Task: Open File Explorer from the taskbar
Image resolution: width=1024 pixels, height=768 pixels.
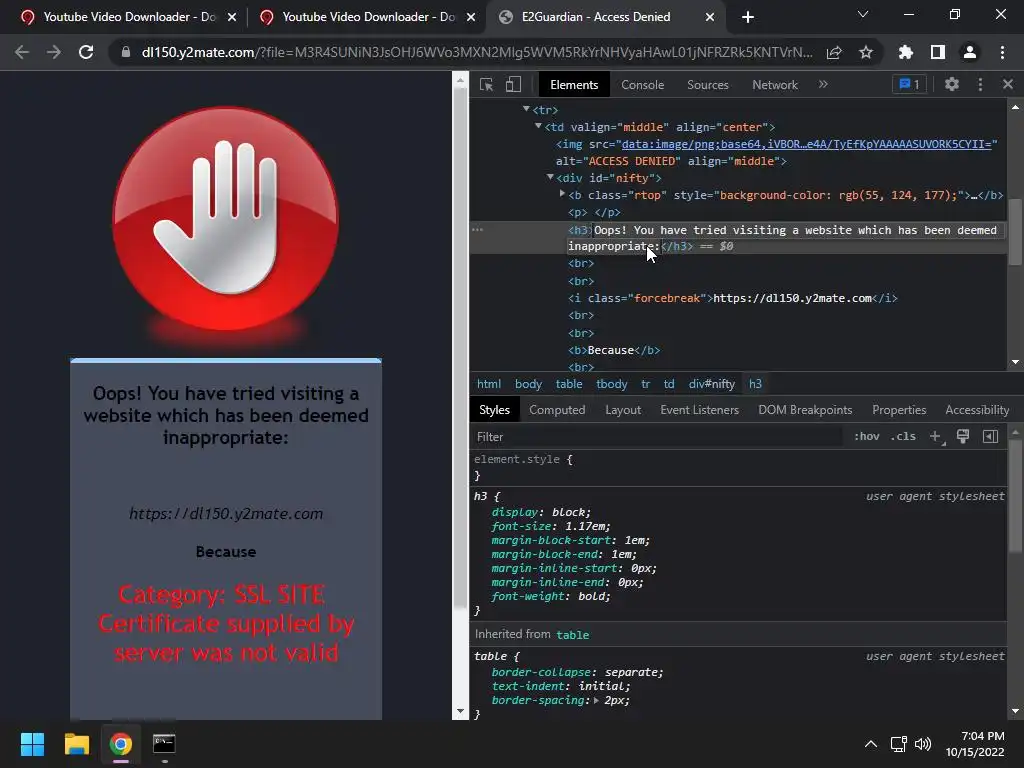Action: tap(76, 744)
